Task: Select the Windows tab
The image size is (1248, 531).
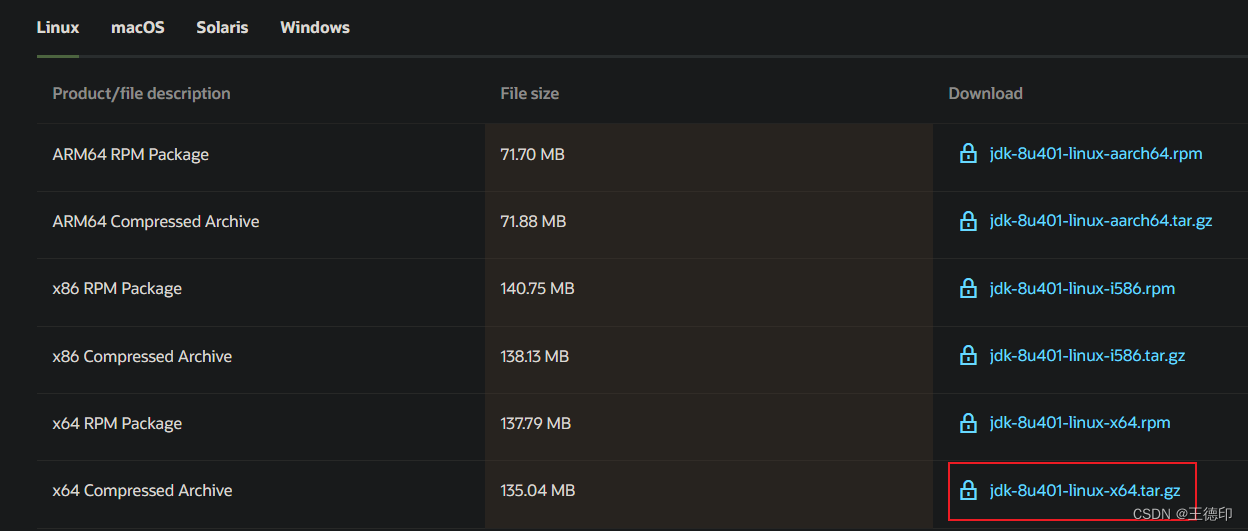Action: click(315, 27)
